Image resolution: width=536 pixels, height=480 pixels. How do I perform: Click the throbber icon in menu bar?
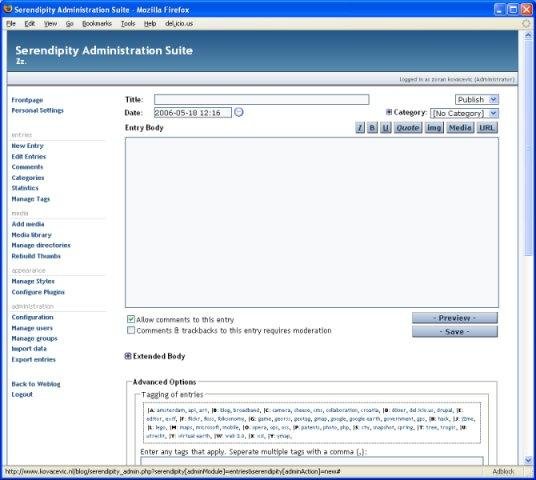tap(525, 23)
